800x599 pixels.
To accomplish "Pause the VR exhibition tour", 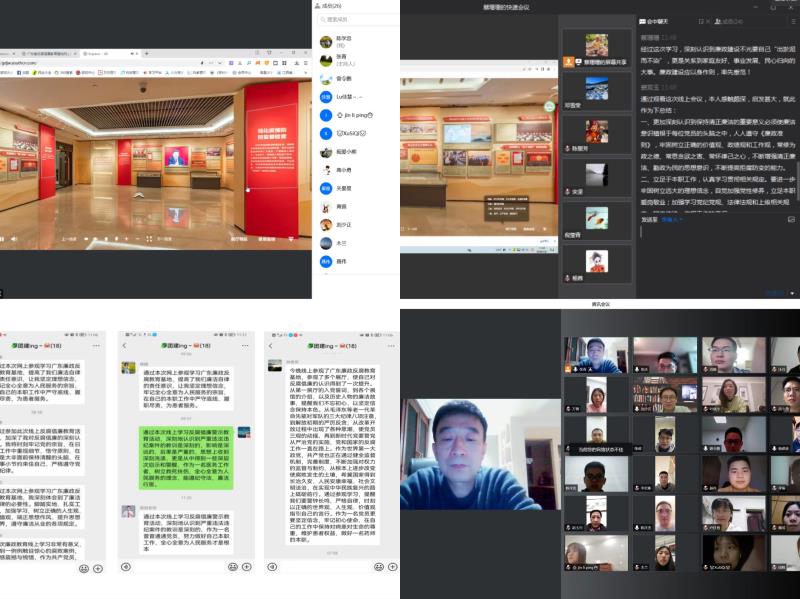I will pyautogui.click(x=2, y=238).
